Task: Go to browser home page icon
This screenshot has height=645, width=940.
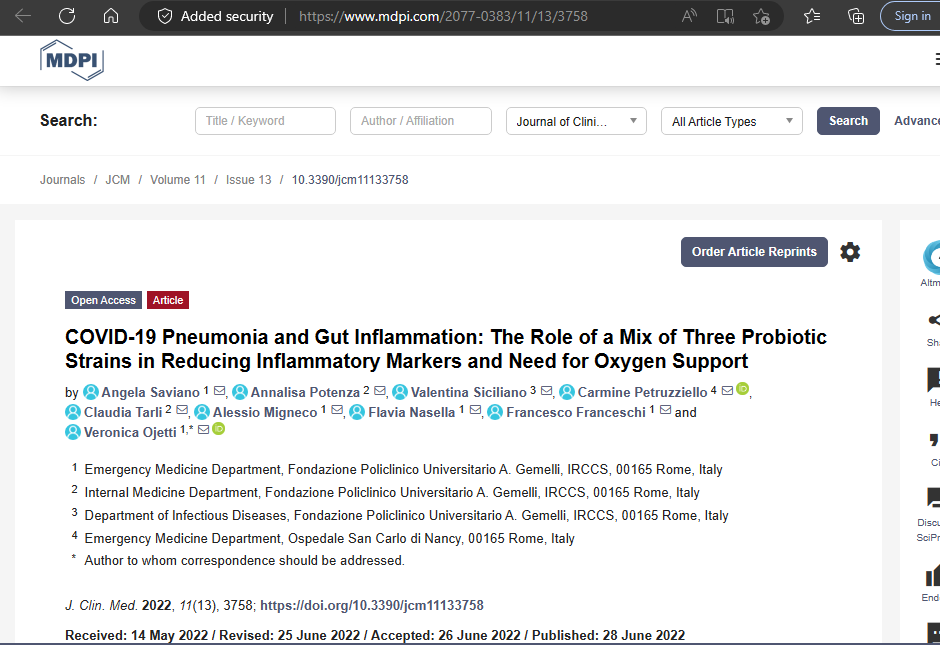Action: coord(111,16)
